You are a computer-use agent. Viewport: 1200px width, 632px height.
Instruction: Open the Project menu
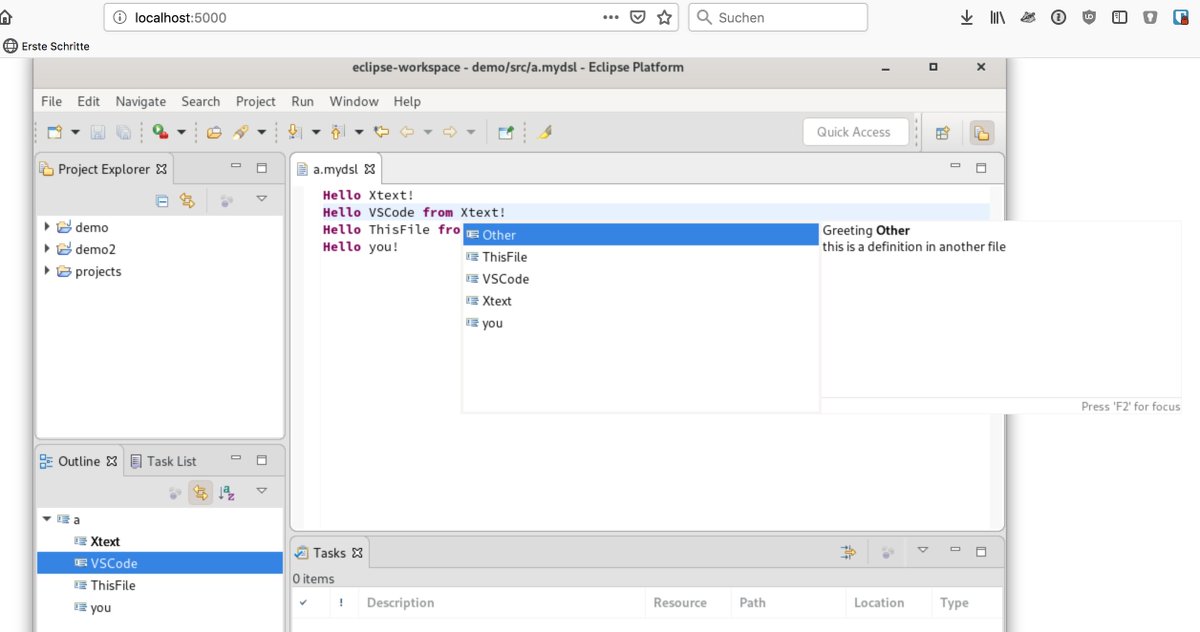[256, 101]
